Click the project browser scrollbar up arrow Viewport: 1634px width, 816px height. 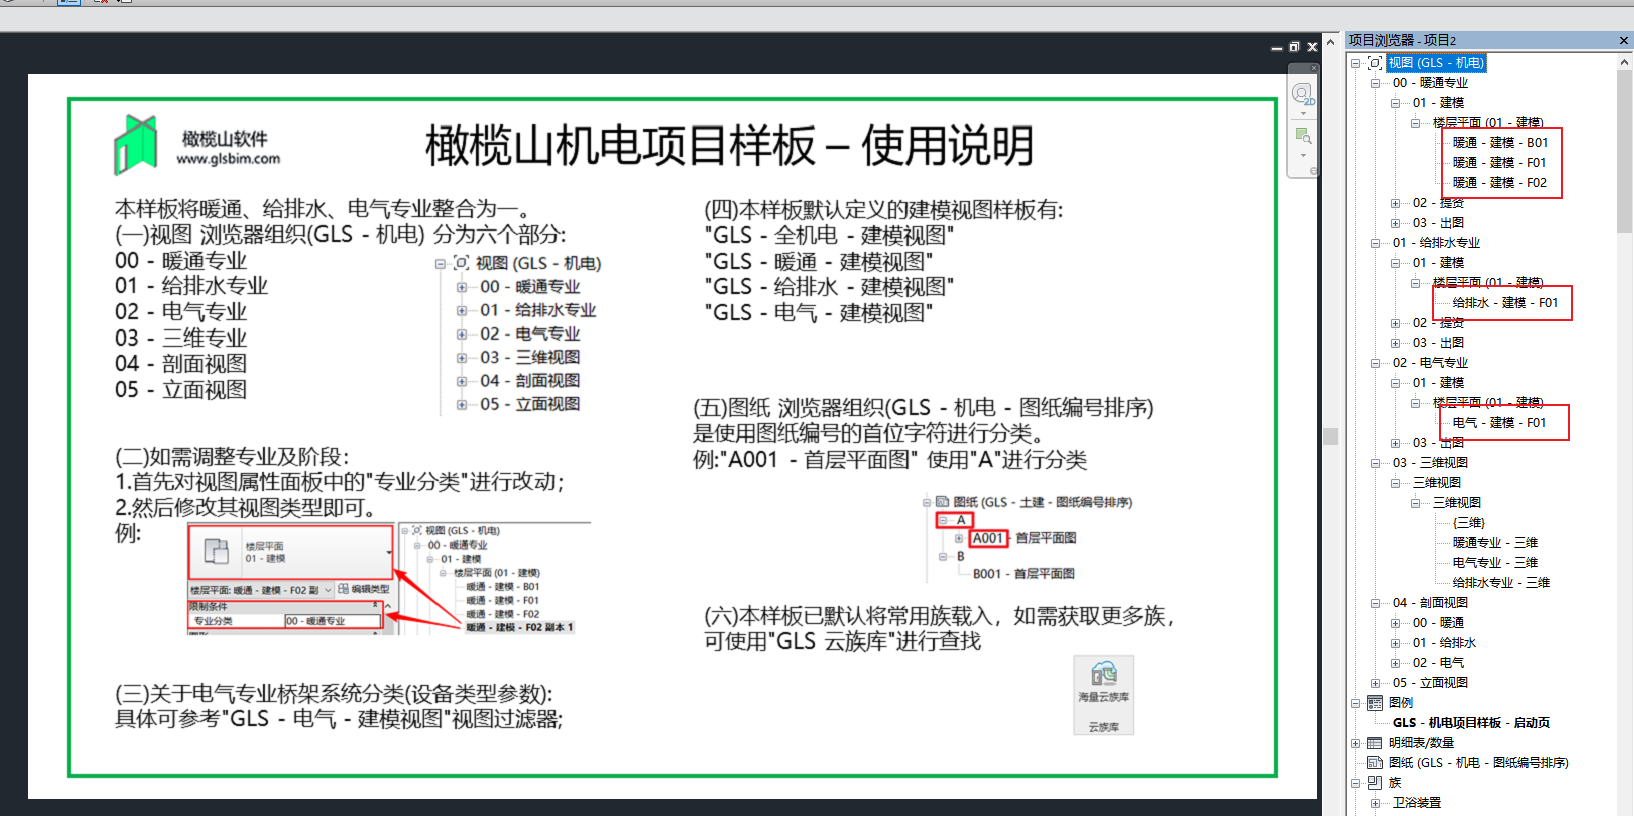[1625, 62]
